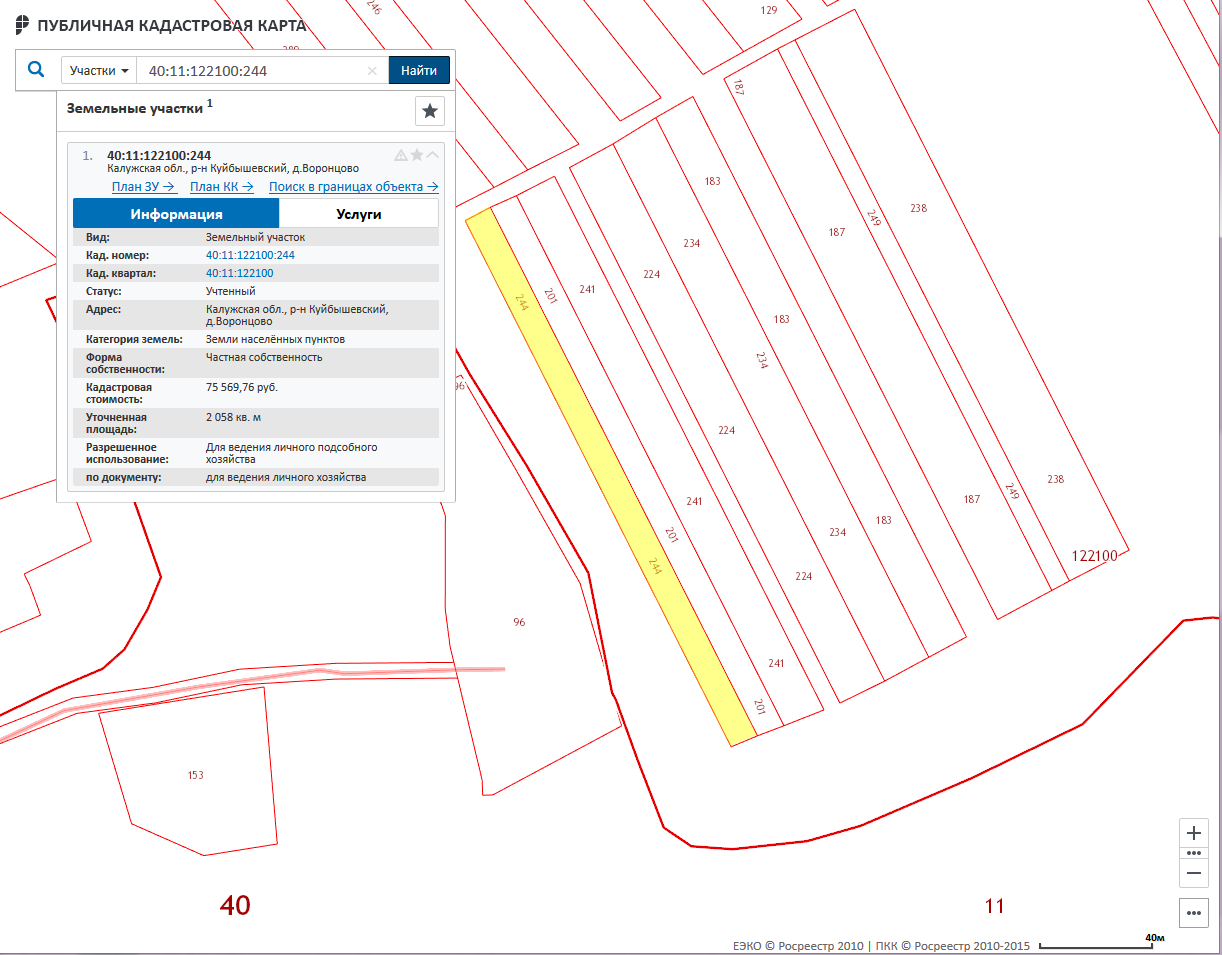This screenshot has height=955, width=1222.
Task: Click the cadastral quarter 40:11:122100 link
Action: (x=239, y=273)
